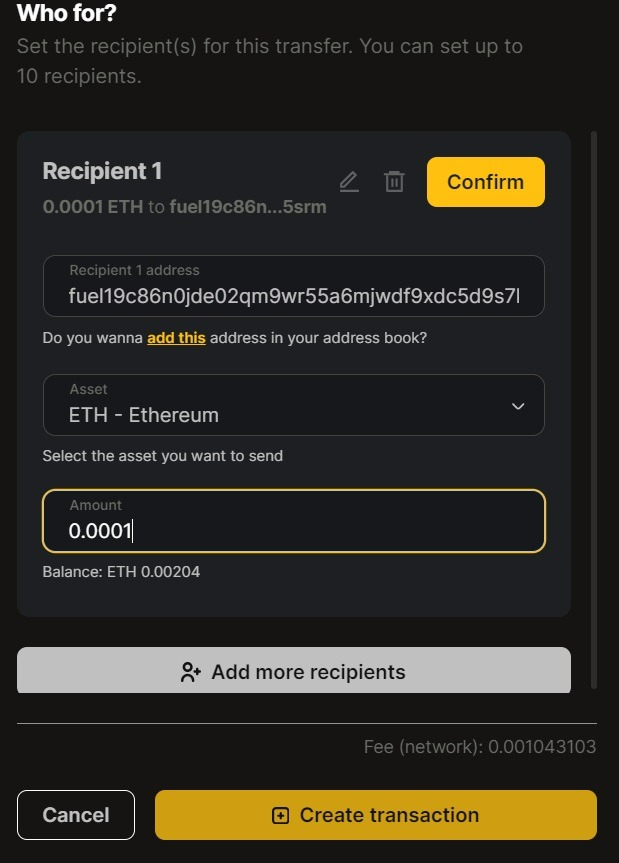Click the 0.0001 ETH recipient summary line
Image resolution: width=619 pixels, height=863 pixels.
click(184, 208)
